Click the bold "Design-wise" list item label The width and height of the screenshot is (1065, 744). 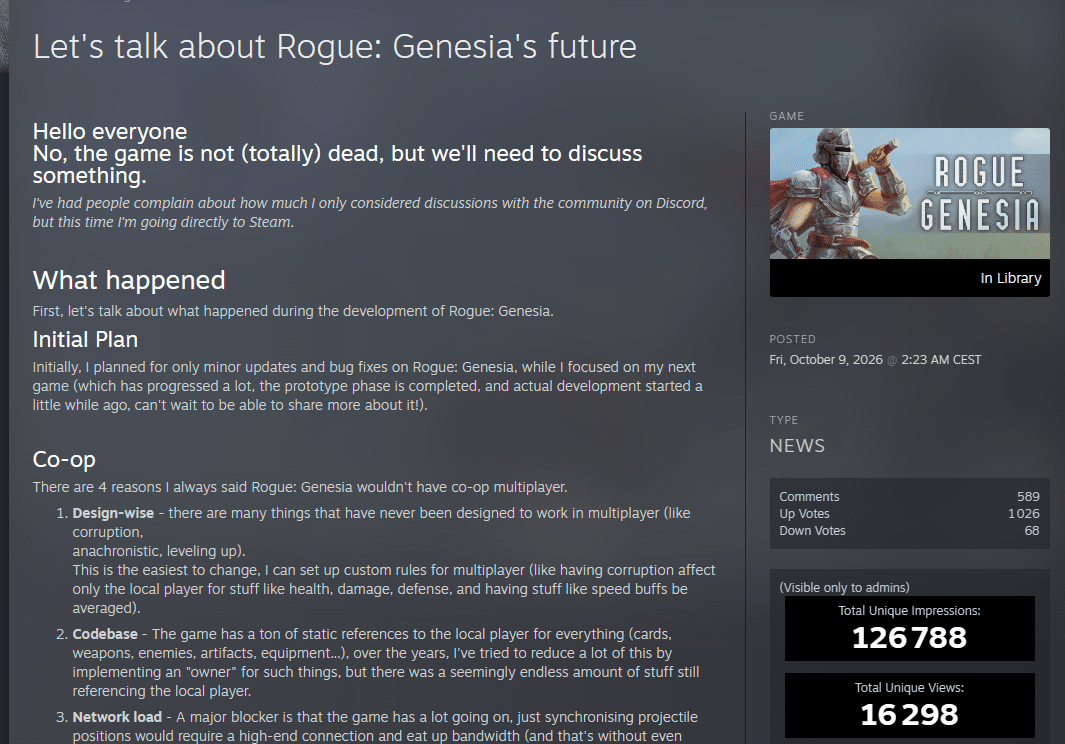point(113,513)
